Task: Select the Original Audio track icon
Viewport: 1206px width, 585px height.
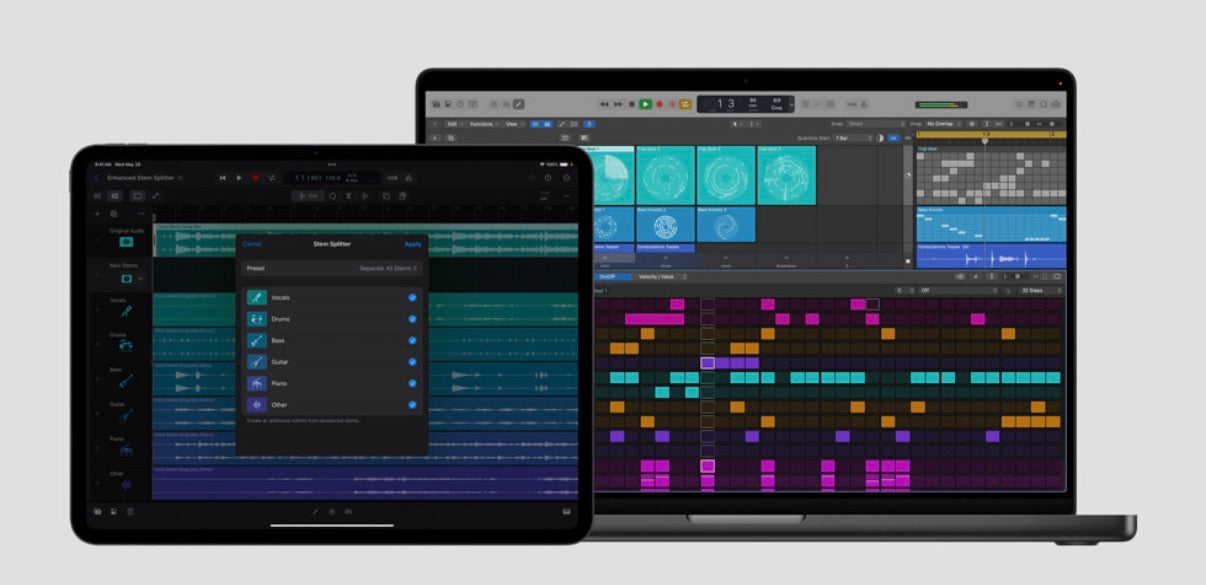Action: (126, 242)
